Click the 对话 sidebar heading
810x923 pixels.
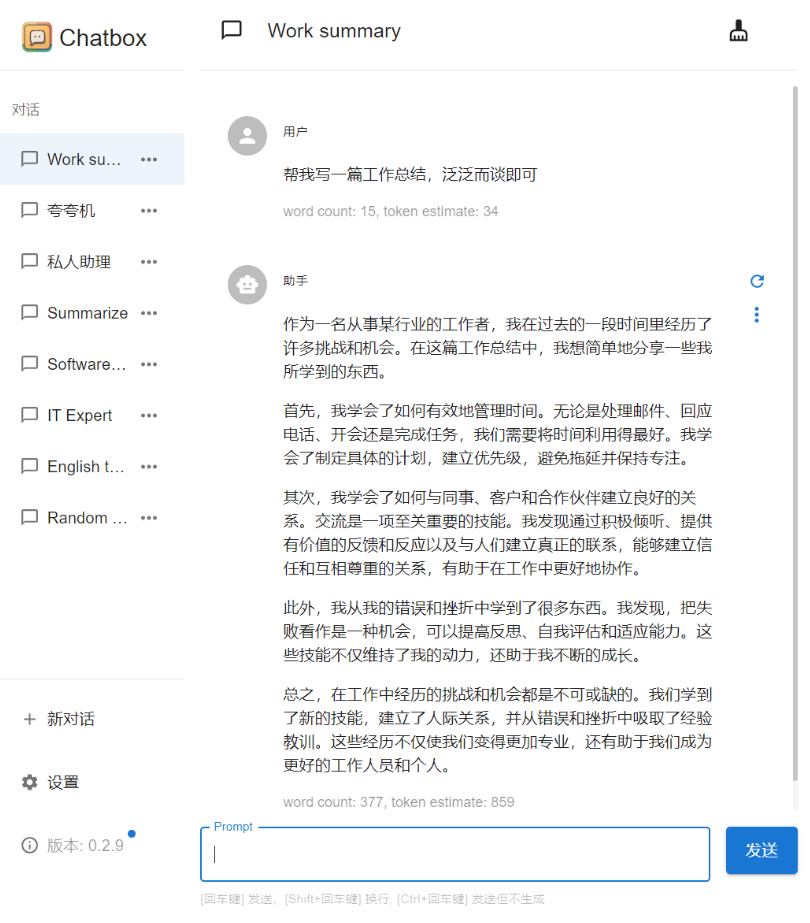click(25, 109)
